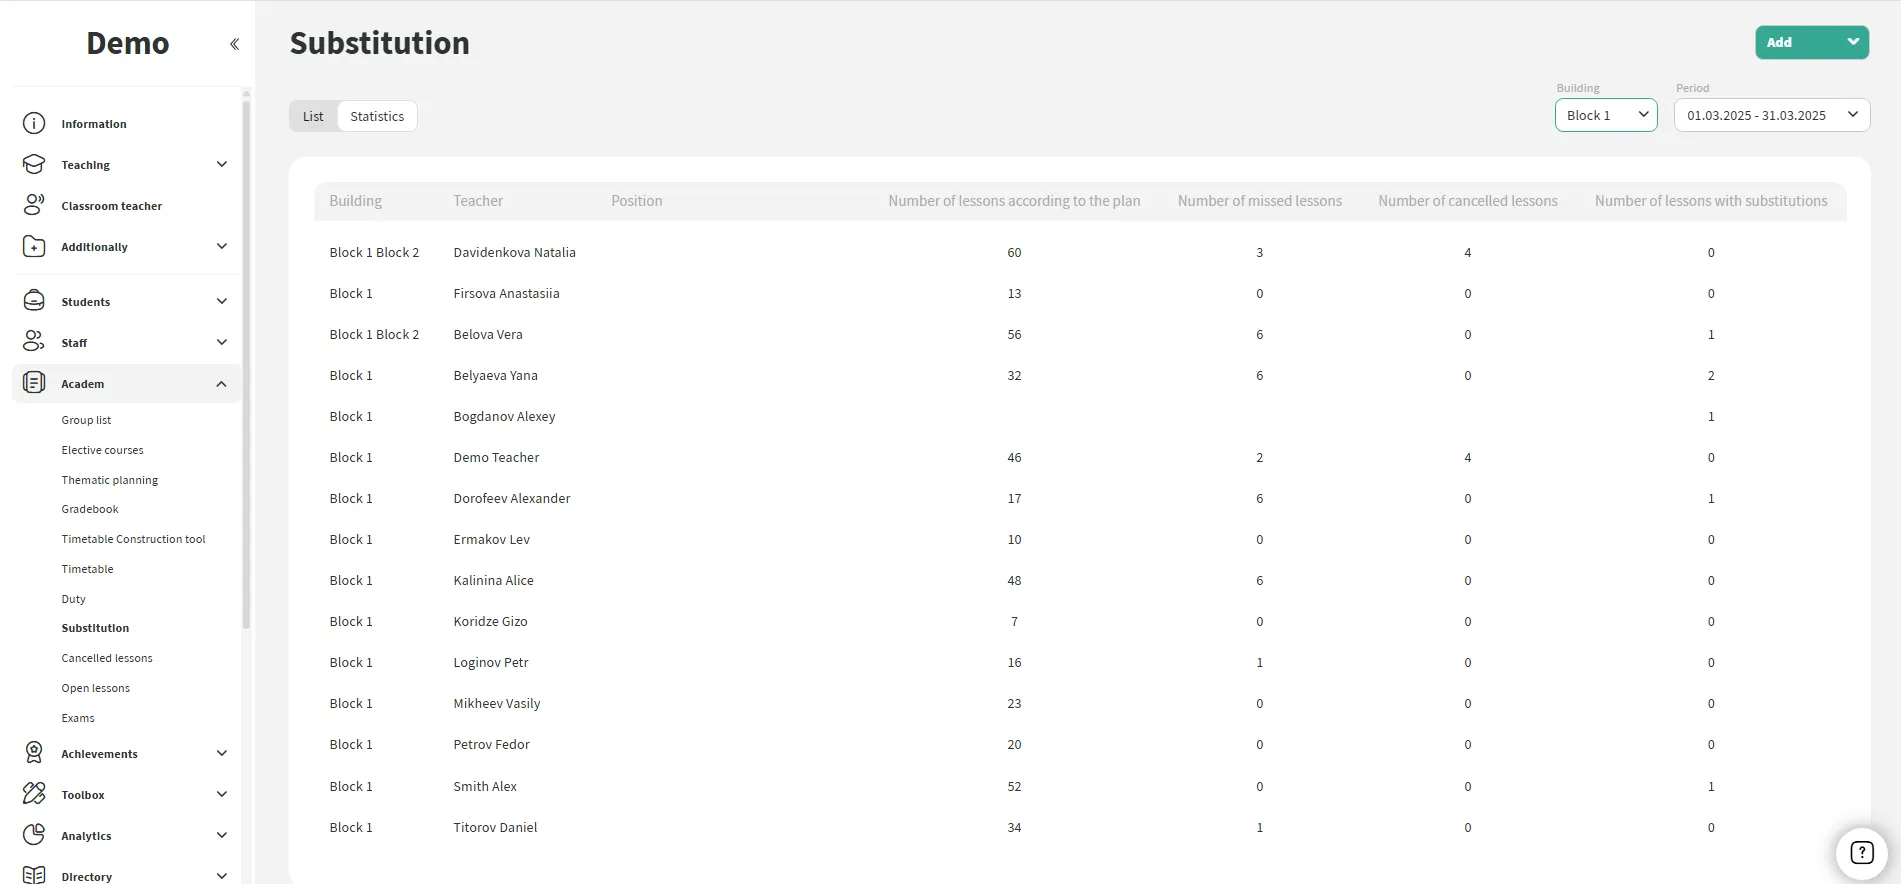Switch to the List tab
This screenshot has width=1901, height=884.
point(313,117)
